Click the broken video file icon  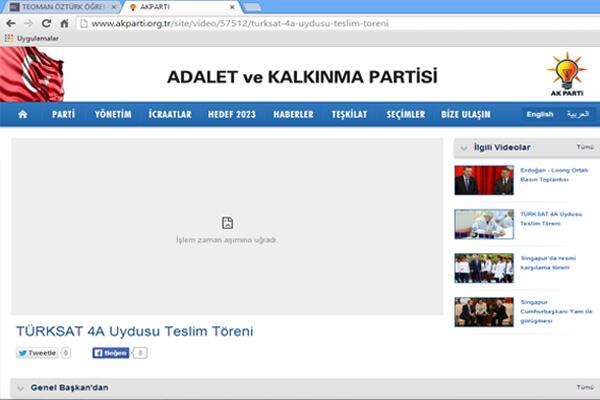tap(227, 223)
